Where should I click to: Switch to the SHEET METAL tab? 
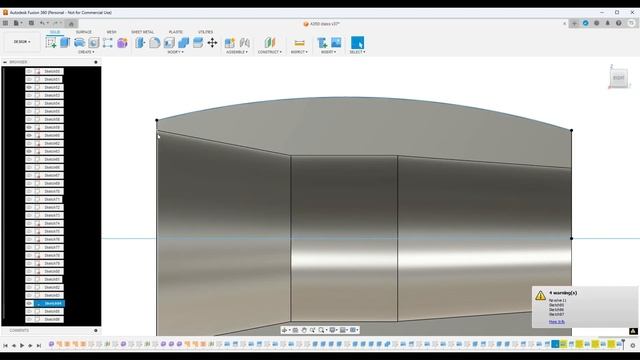(x=142, y=32)
